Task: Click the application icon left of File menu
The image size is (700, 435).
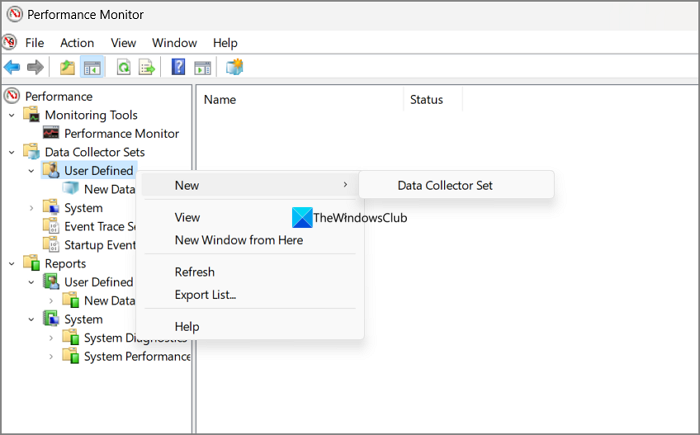Action: 9,42
